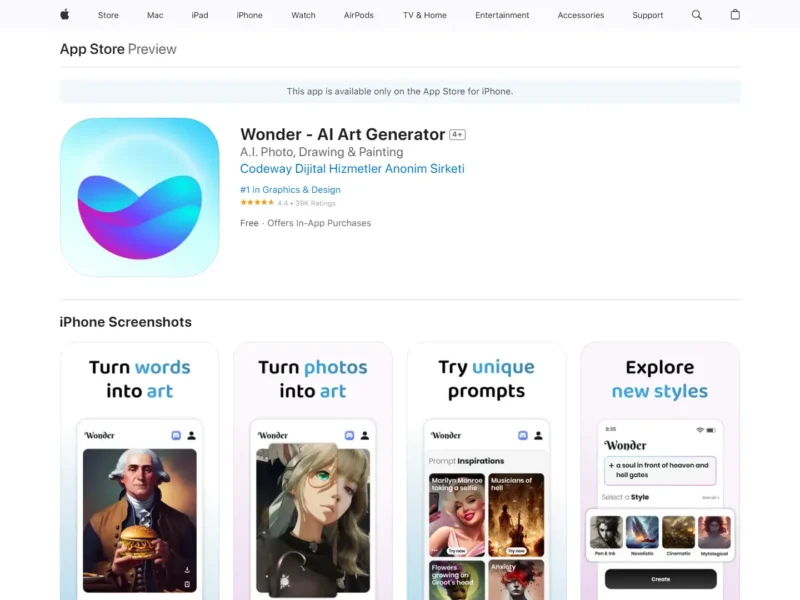Click the Apple logo icon
Viewport: 800px width, 600px height.
[65, 15]
